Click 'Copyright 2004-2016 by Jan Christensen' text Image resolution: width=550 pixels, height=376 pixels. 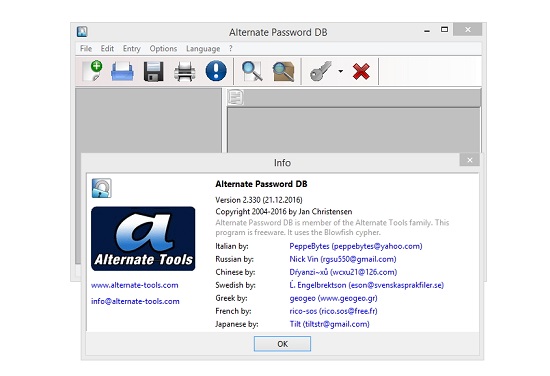284,212
